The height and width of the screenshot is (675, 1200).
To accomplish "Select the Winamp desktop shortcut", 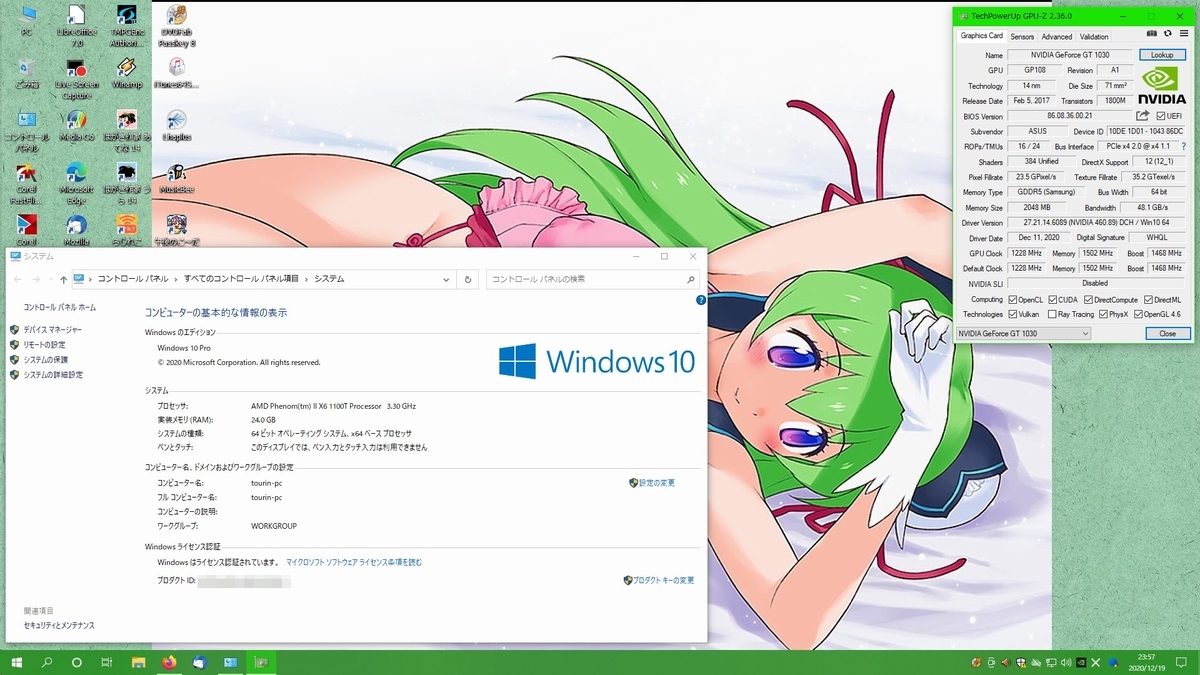I will coord(126,74).
